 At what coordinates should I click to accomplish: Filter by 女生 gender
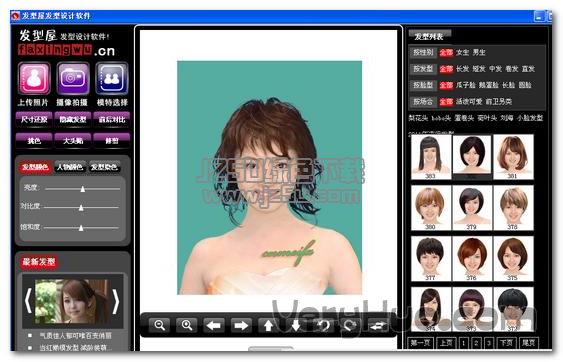(x=462, y=52)
